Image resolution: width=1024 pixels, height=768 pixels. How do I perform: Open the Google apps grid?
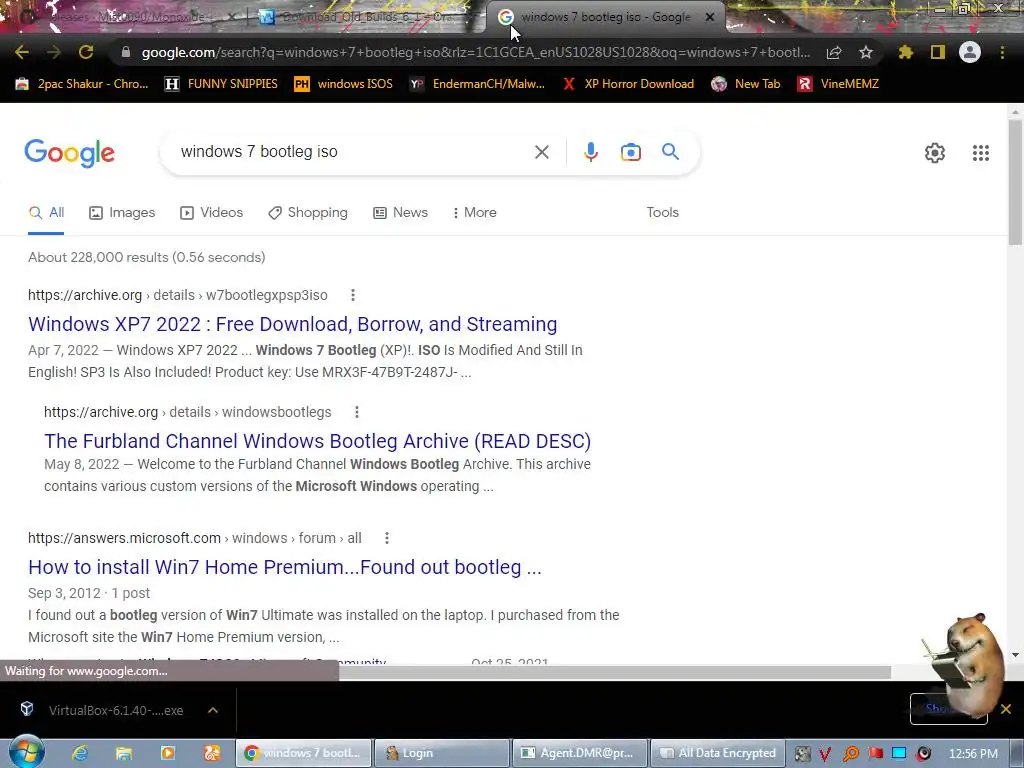(x=981, y=153)
